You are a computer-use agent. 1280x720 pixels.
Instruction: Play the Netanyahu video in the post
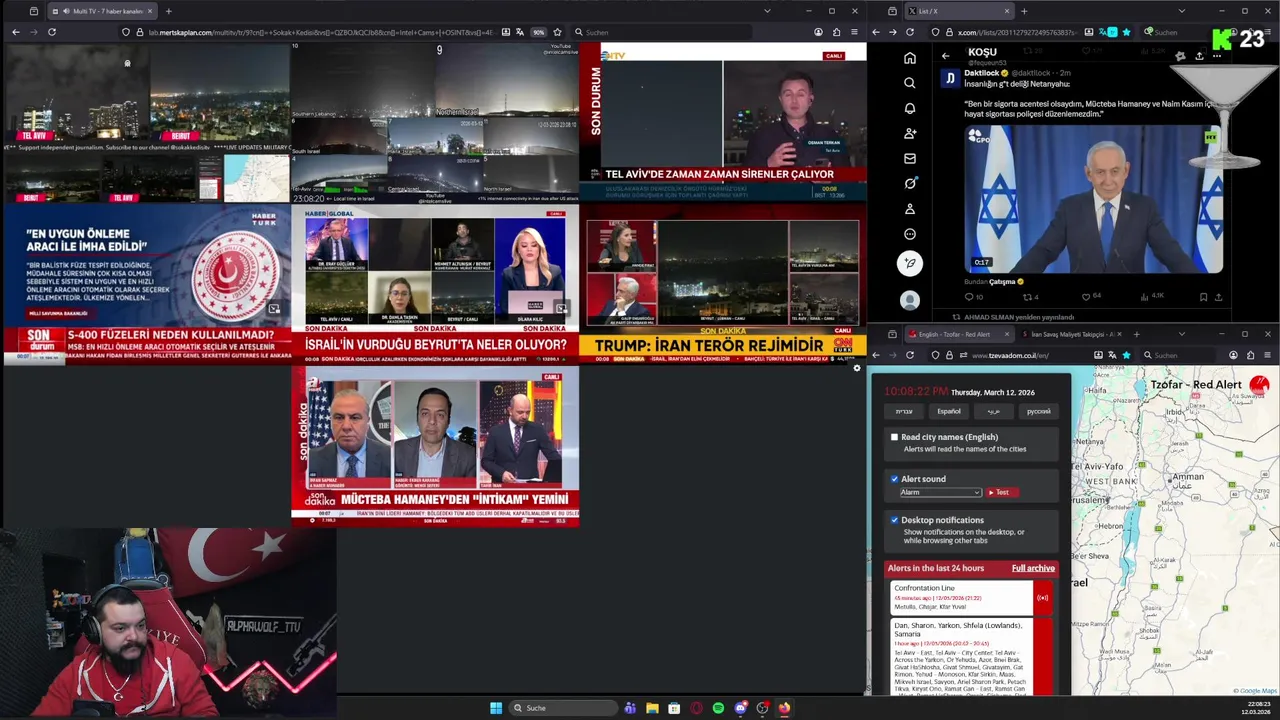tap(1092, 199)
